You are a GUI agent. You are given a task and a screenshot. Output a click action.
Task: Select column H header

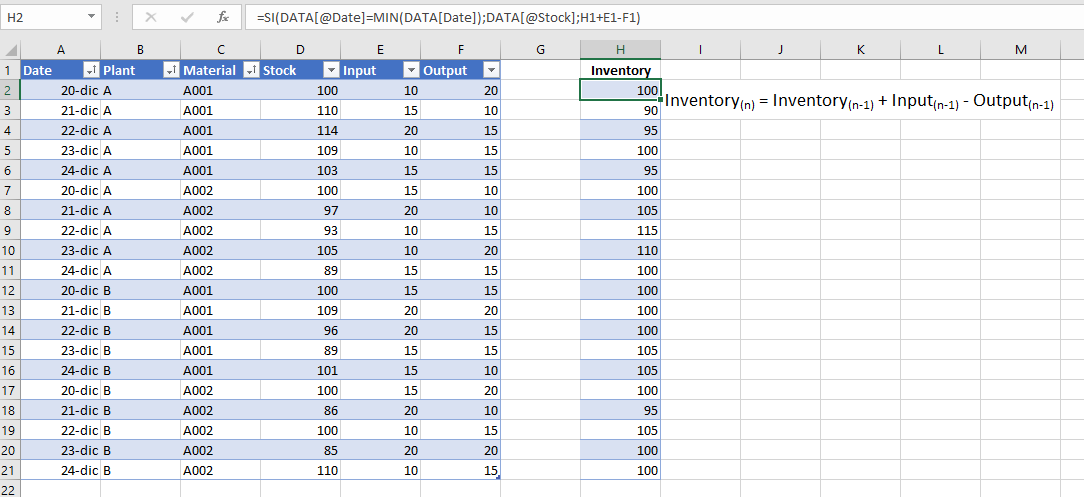[620, 50]
